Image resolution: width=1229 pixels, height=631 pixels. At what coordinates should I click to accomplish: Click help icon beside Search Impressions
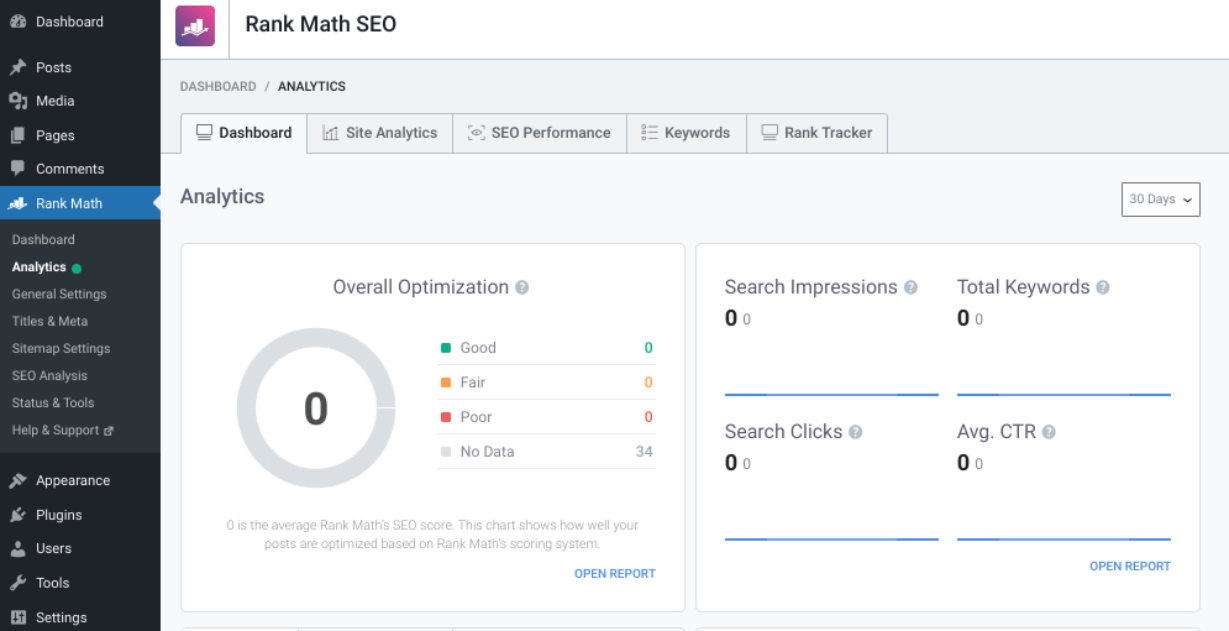(x=911, y=287)
